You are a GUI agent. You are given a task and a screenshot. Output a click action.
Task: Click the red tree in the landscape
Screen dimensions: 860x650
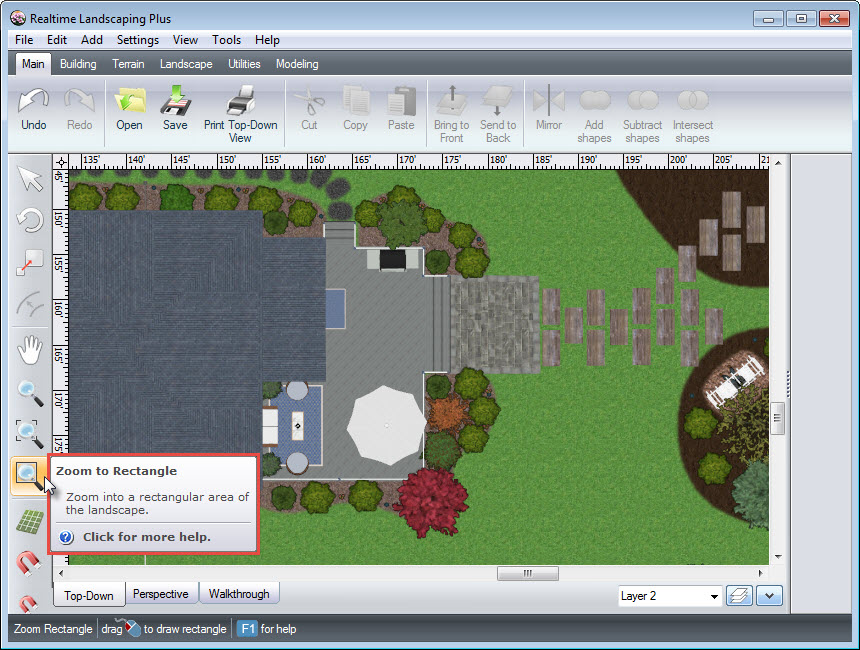(433, 501)
